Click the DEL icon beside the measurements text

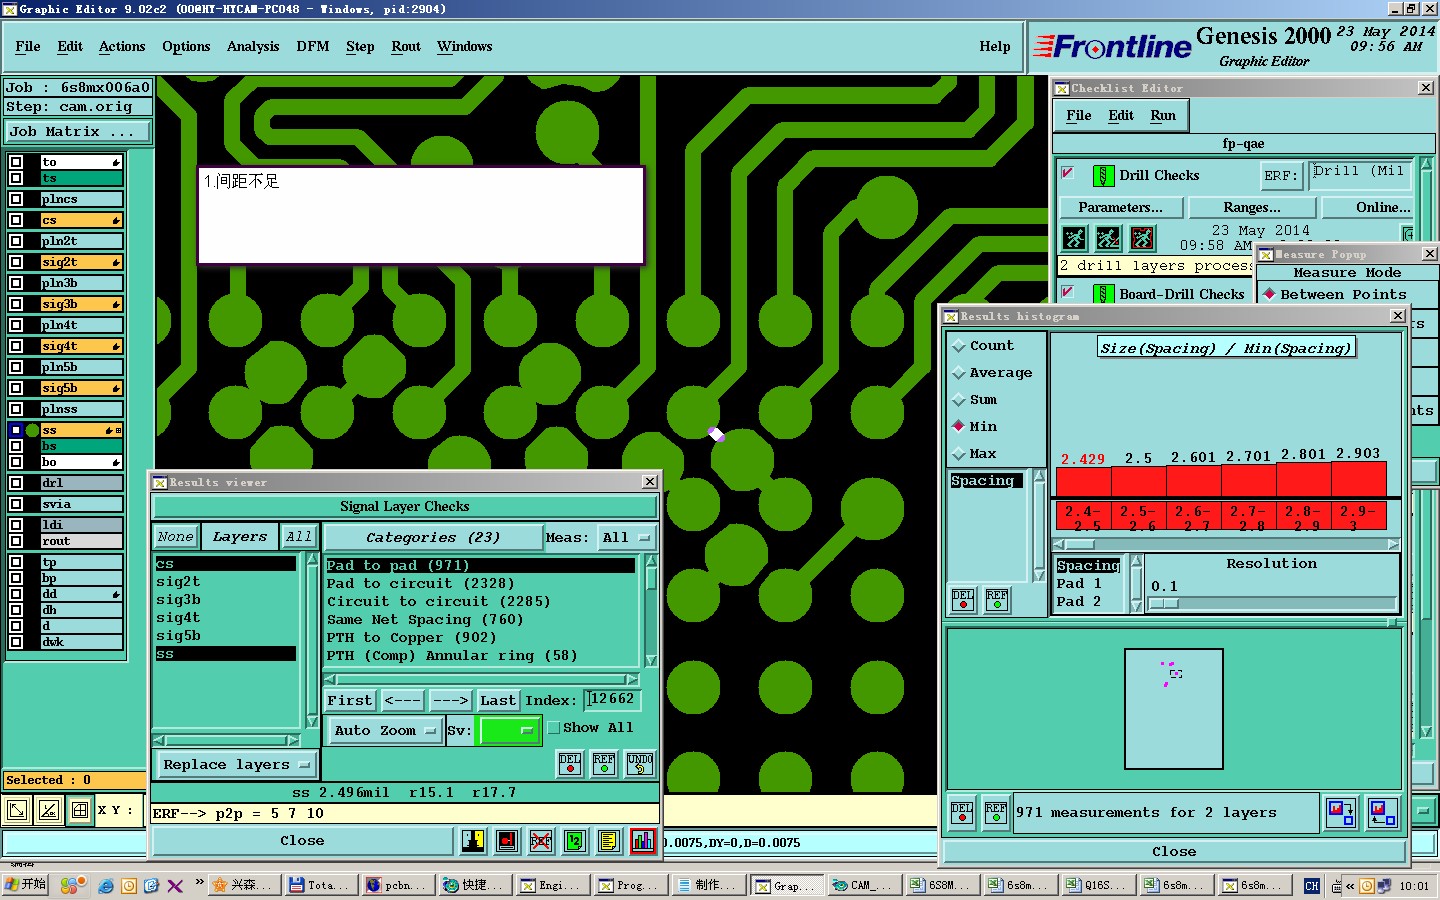[x=962, y=812]
